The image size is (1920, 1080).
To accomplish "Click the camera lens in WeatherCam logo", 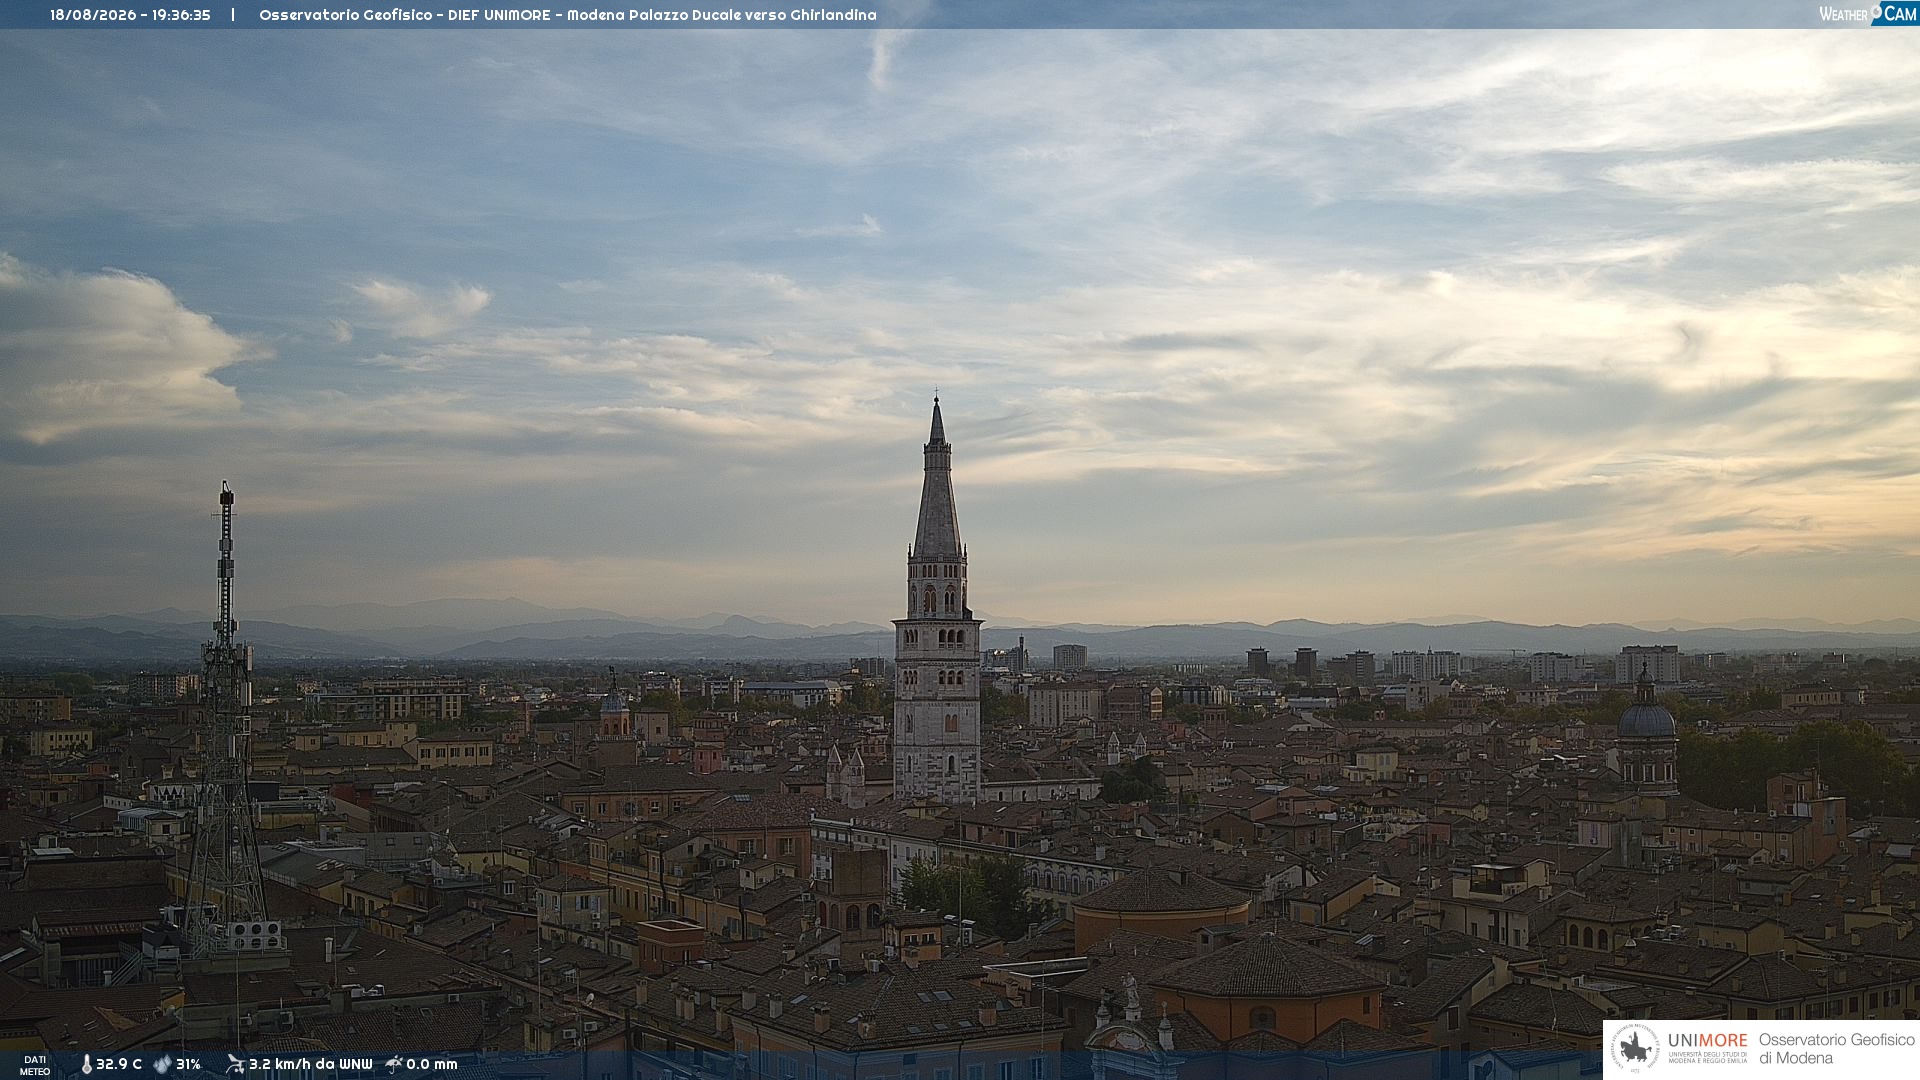I will click(1876, 11).
